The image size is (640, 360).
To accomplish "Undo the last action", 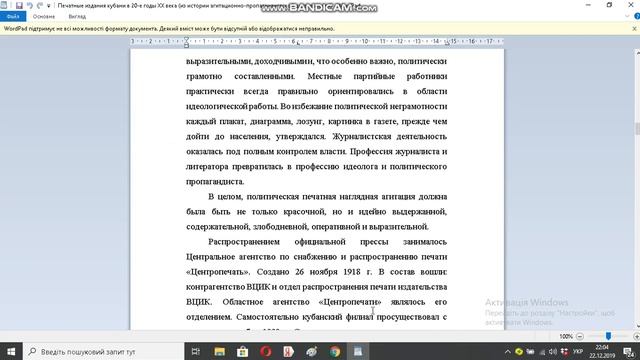I will pyautogui.click(x=29, y=5).
